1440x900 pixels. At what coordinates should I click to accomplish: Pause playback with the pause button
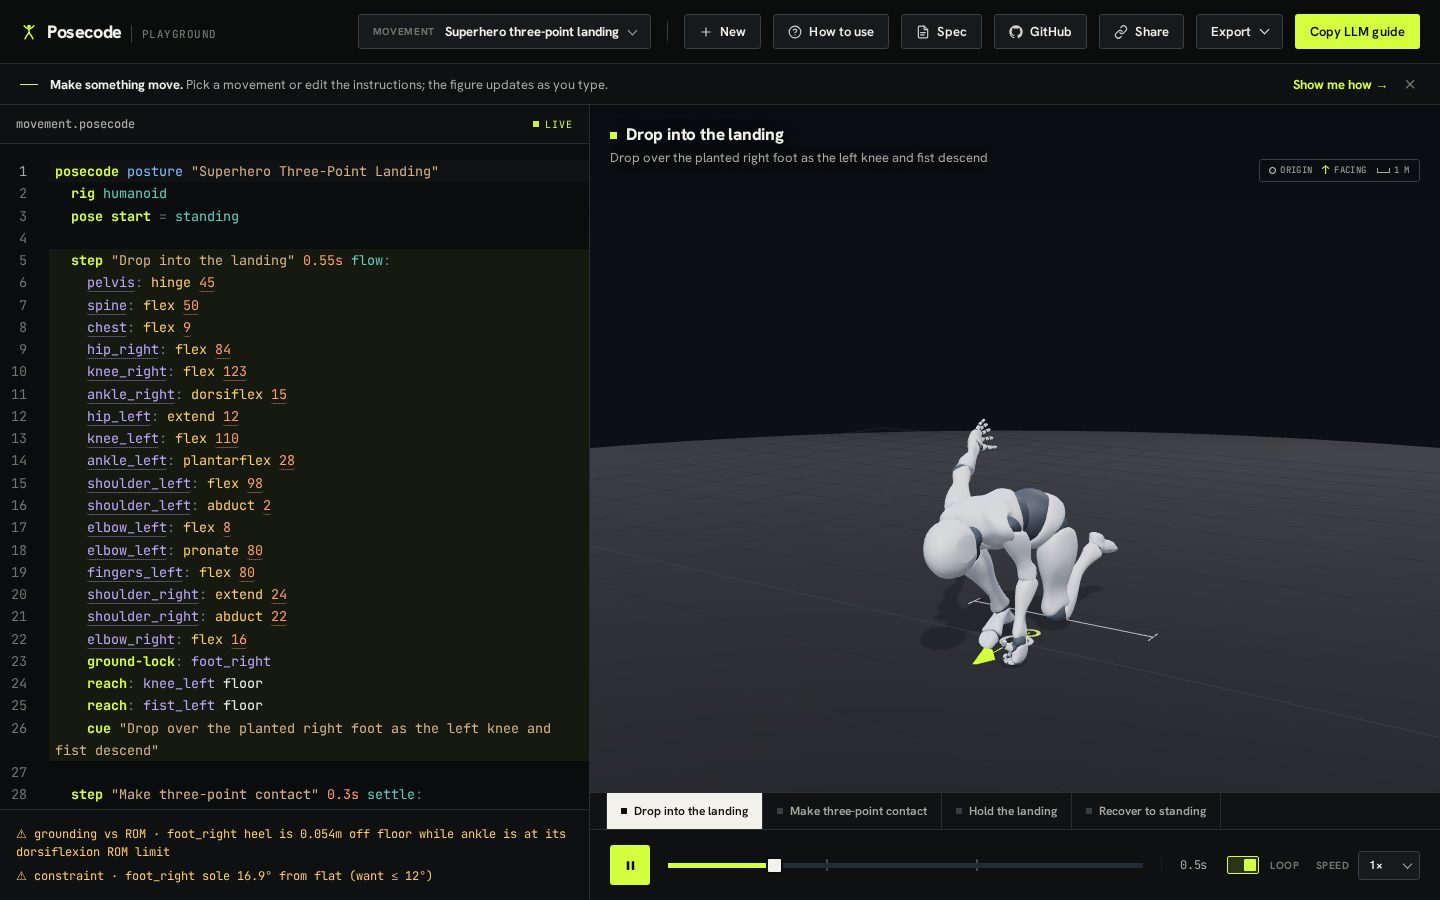click(630, 865)
